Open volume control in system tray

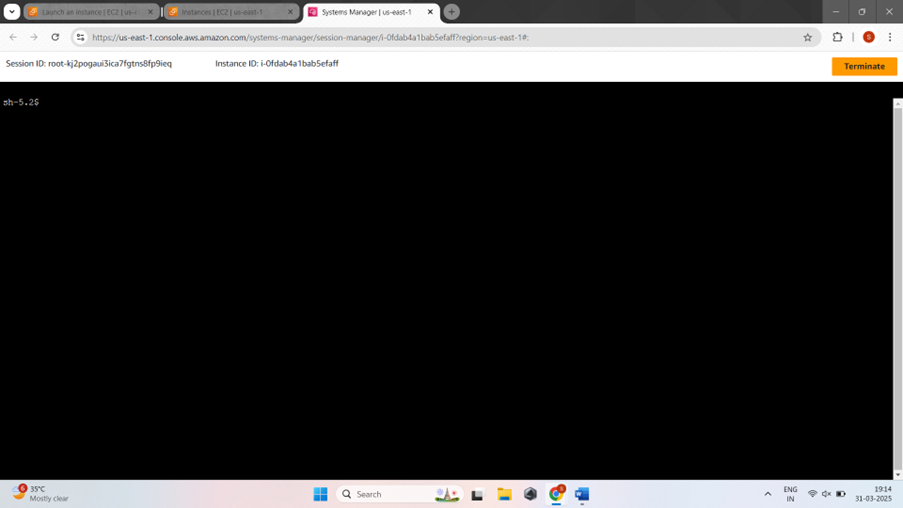coord(826,494)
